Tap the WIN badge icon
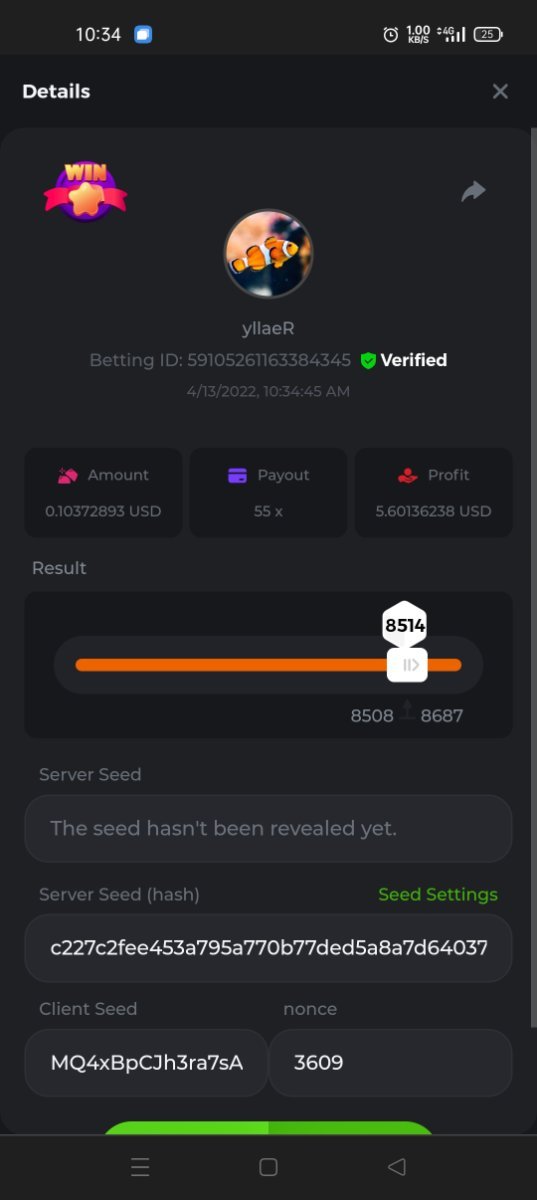 (x=85, y=190)
